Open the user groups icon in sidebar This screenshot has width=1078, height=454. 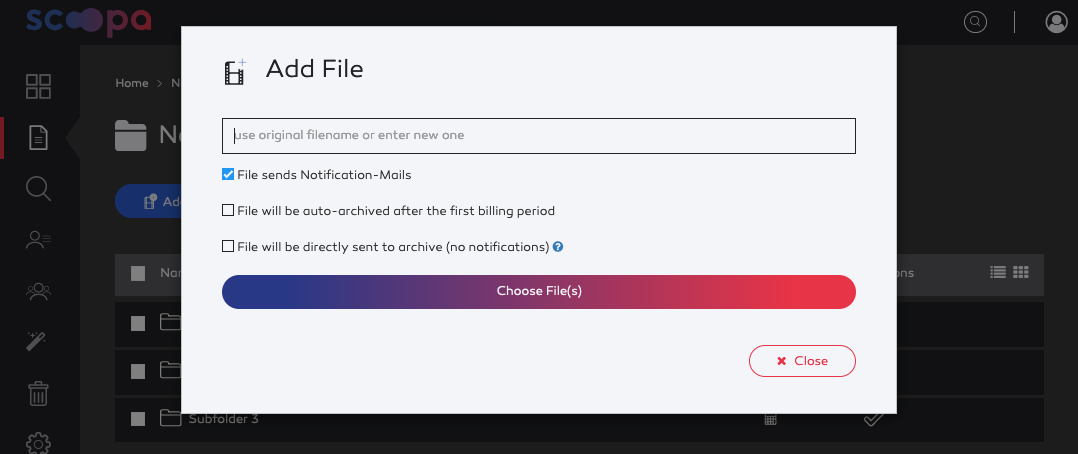click(38, 291)
